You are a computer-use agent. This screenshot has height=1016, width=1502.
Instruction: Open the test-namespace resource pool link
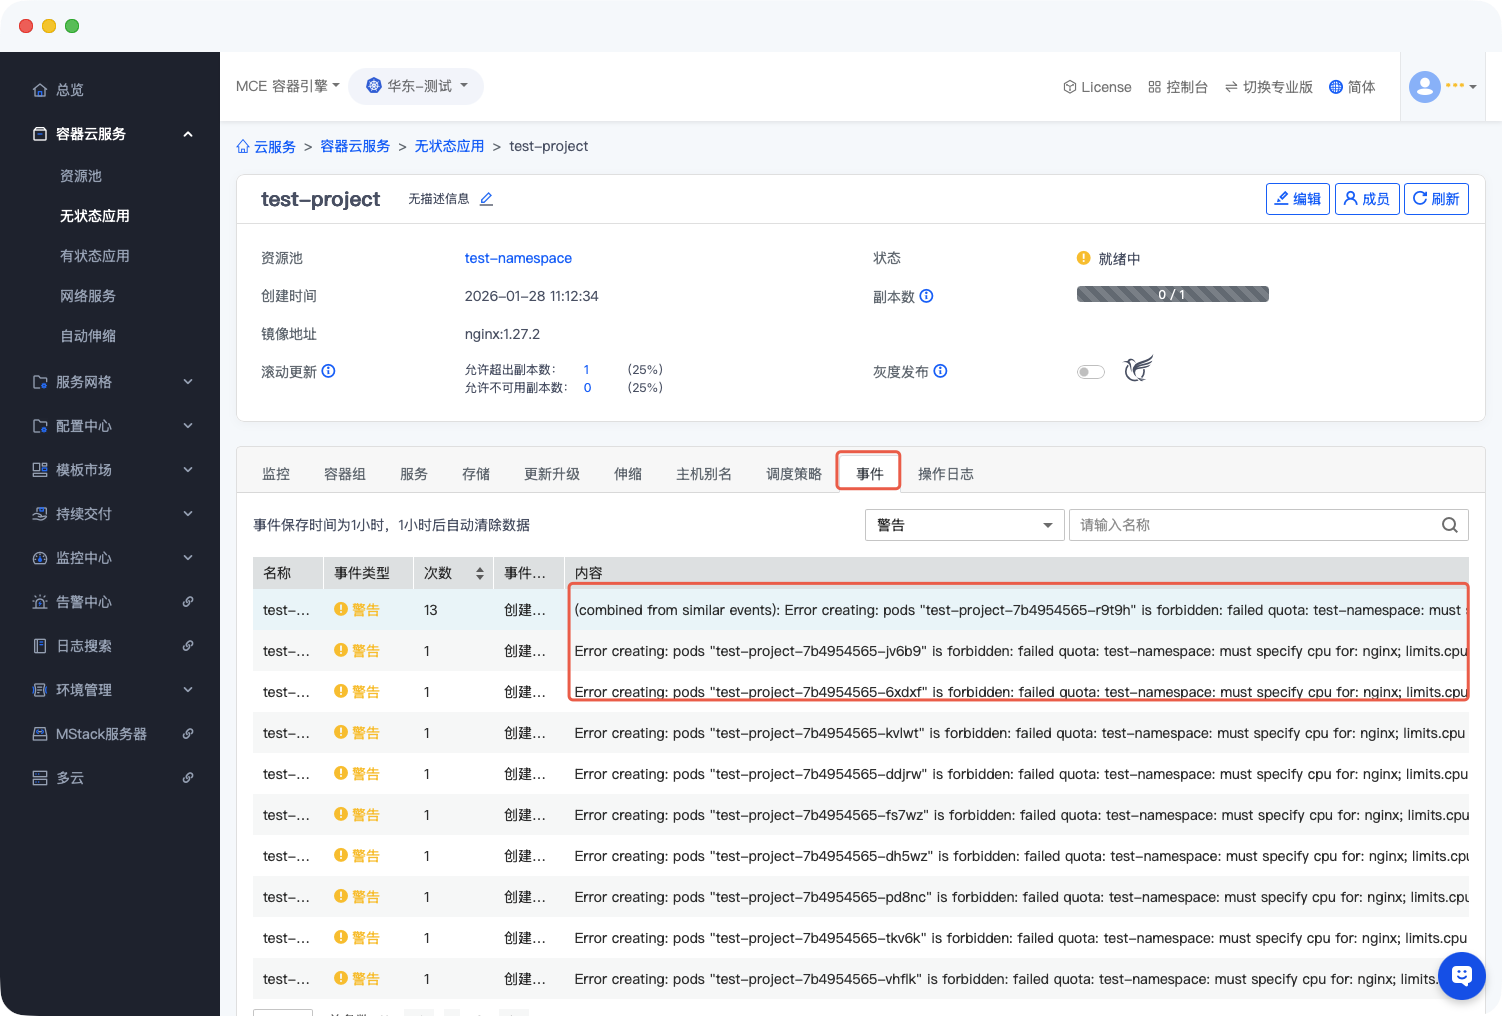518,258
